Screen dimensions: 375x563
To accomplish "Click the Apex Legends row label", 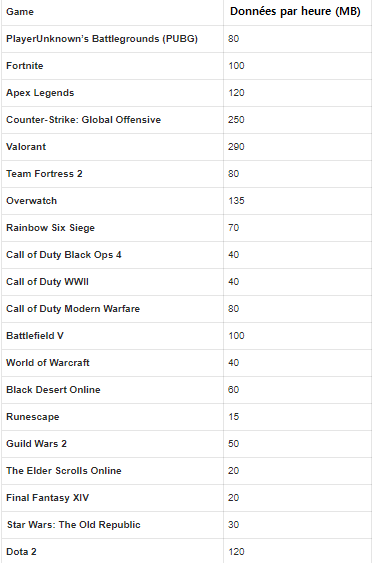I will [40, 93].
